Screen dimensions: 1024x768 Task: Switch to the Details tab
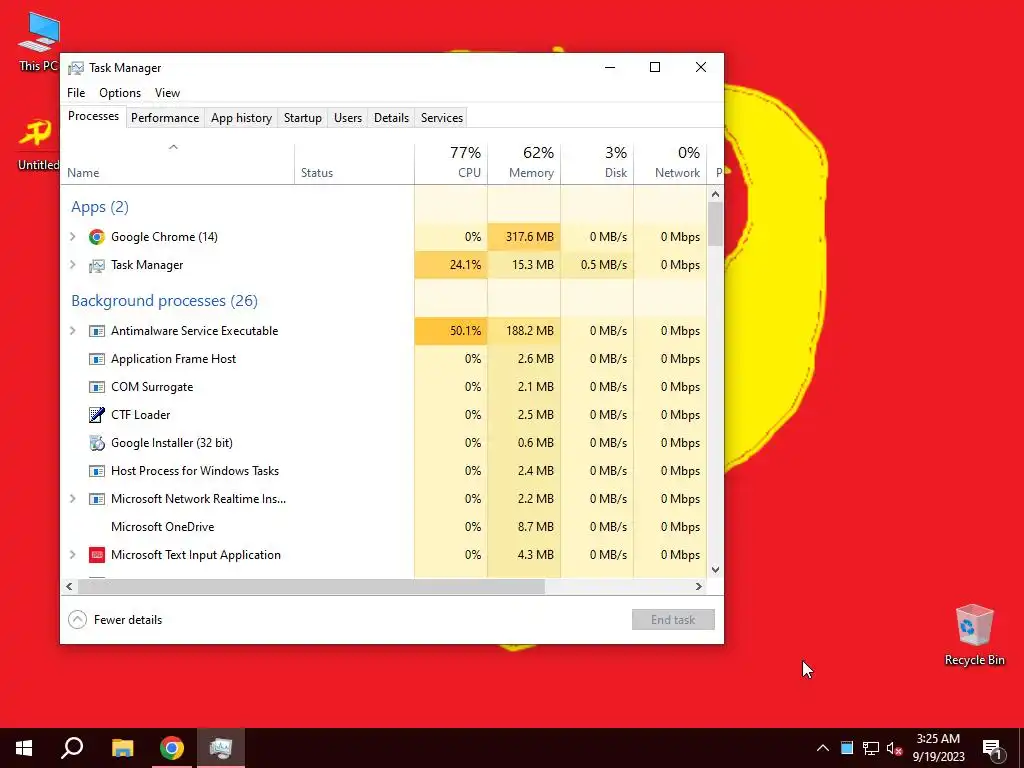tap(391, 118)
